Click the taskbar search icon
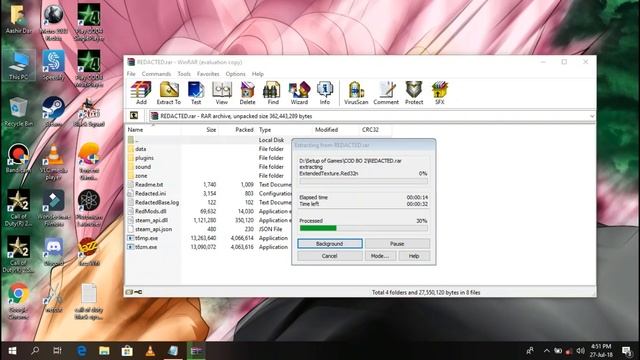 click(x=36, y=351)
